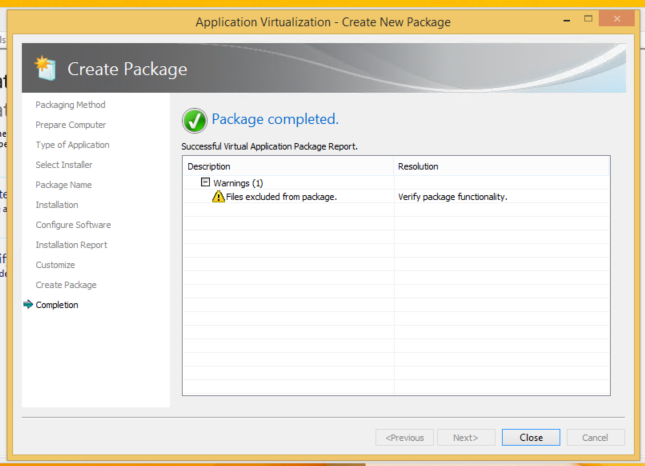Open the Installation Report step in sidebar
Viewport: 645px width, 466px height.
71,245
